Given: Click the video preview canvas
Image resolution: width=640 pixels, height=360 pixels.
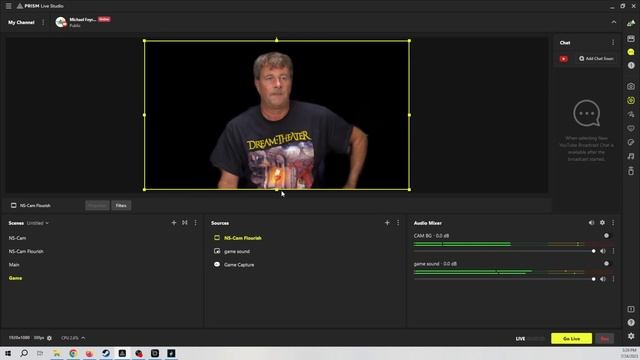Looking at the screenshot, I should coord(277,115).
